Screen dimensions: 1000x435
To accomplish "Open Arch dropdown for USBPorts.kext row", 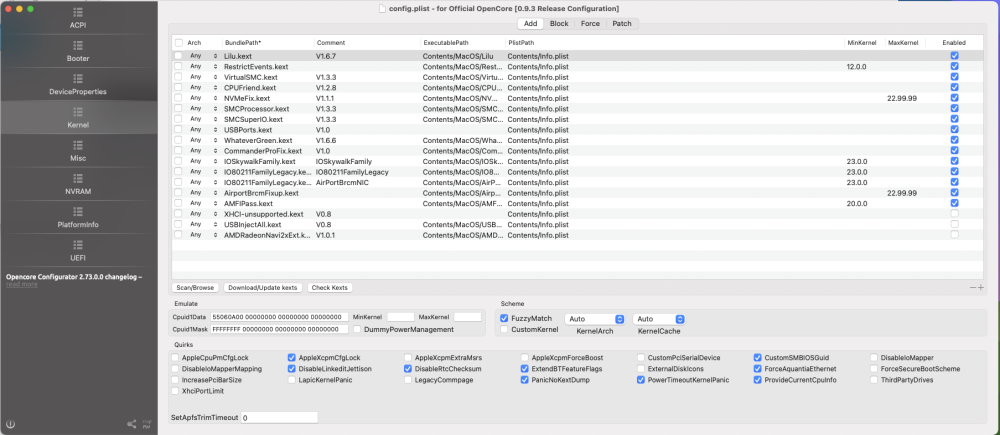I will tap(203, 129).
